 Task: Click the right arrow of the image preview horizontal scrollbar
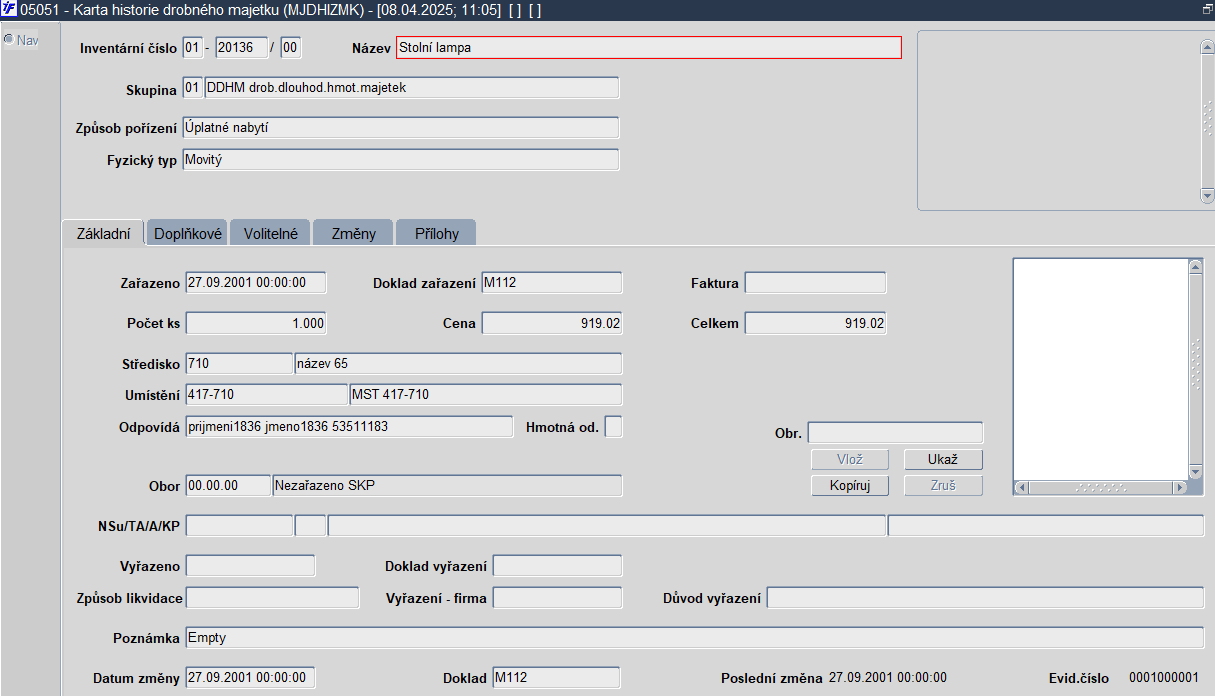1180,487
